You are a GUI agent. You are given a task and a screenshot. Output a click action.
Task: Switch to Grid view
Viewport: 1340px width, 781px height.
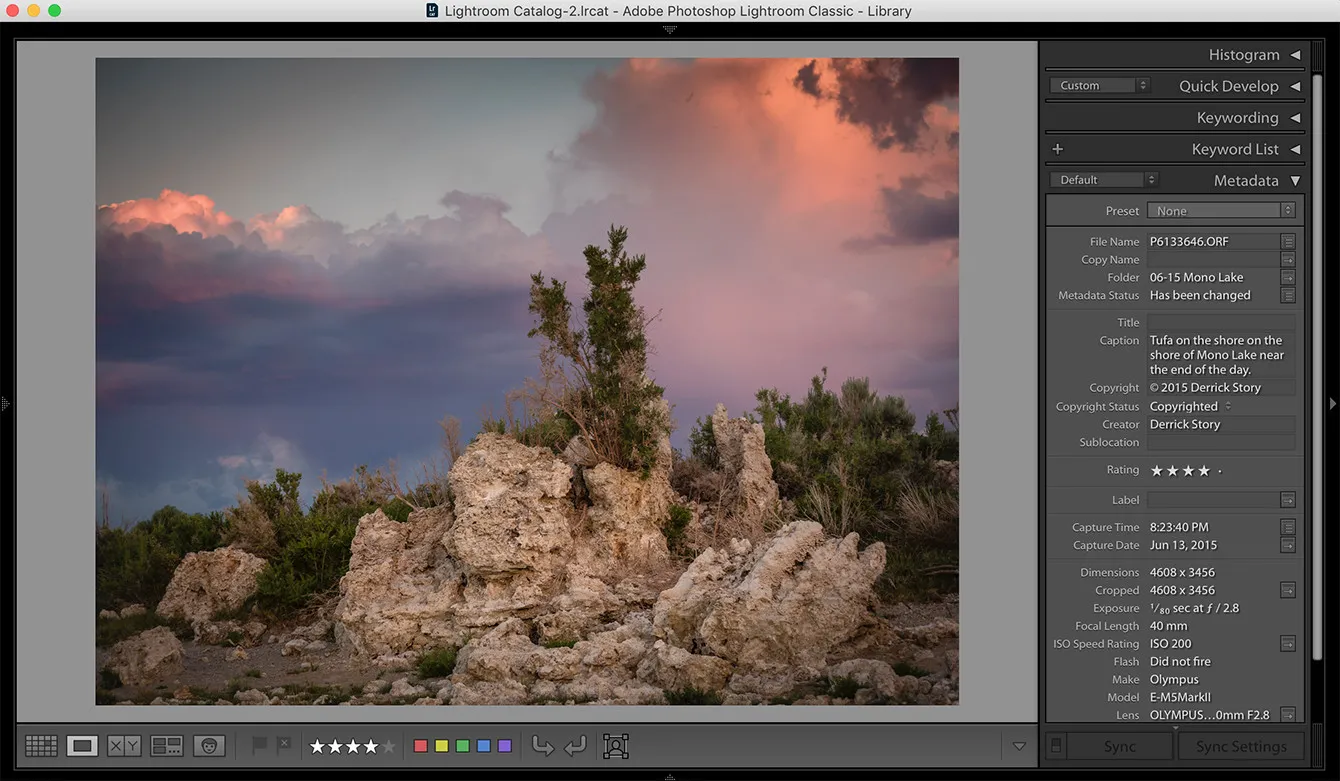point(41,746)
